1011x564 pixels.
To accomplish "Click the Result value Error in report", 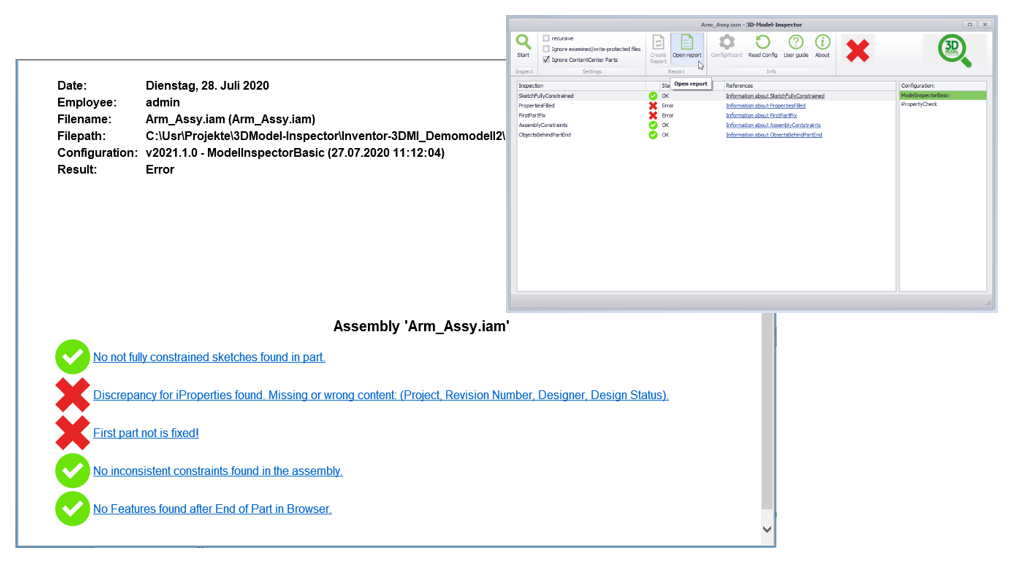I will [160, 170].
